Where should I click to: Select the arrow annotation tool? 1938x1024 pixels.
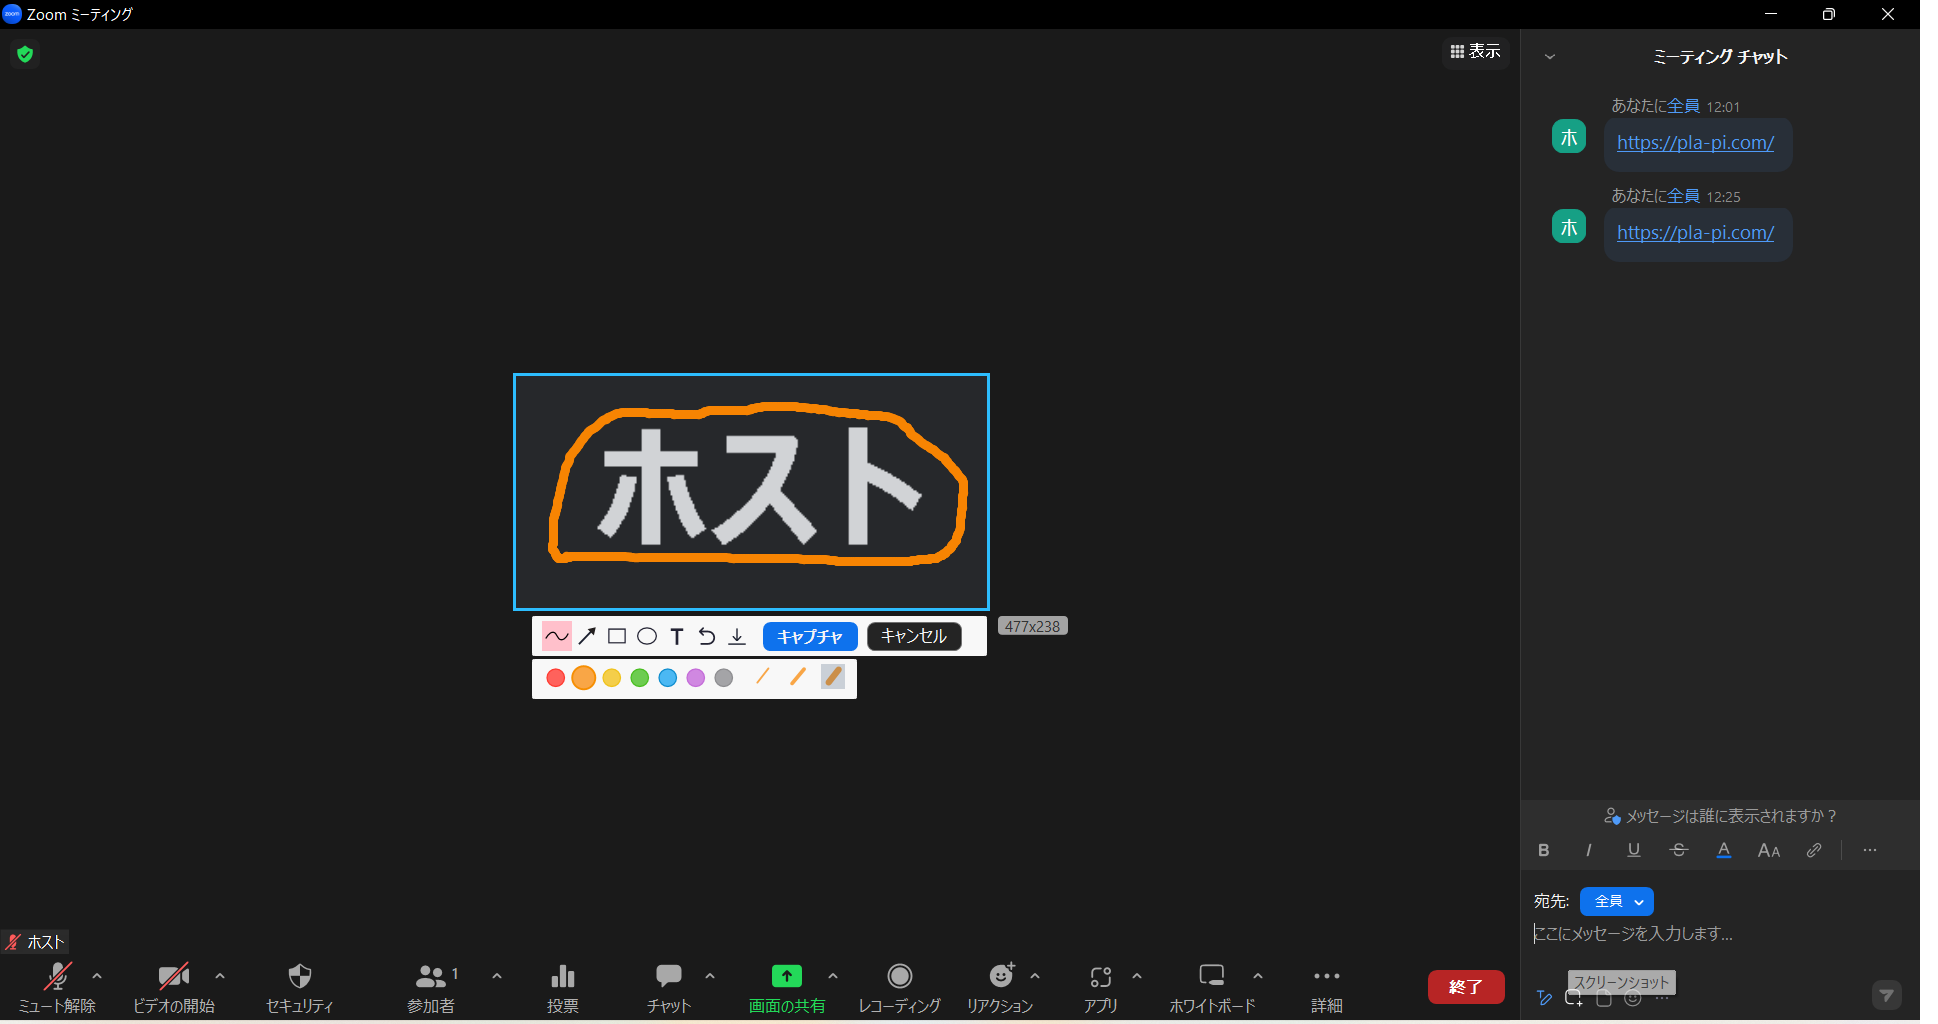pyautogui.click(x=587, y=636)
